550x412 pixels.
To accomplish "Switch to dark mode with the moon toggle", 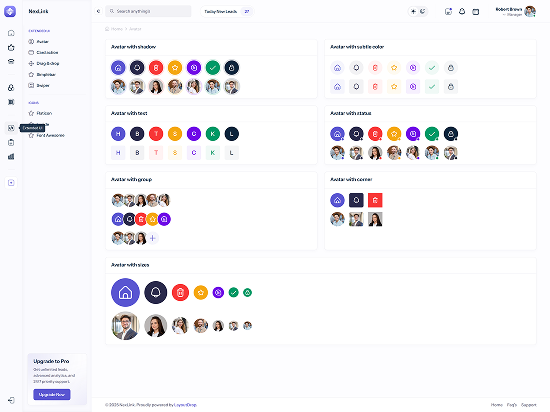I will 423,12.
